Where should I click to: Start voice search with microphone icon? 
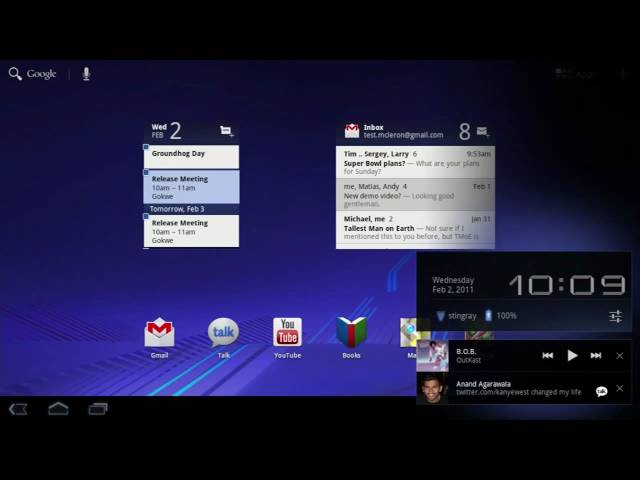(x=86, y=74)
